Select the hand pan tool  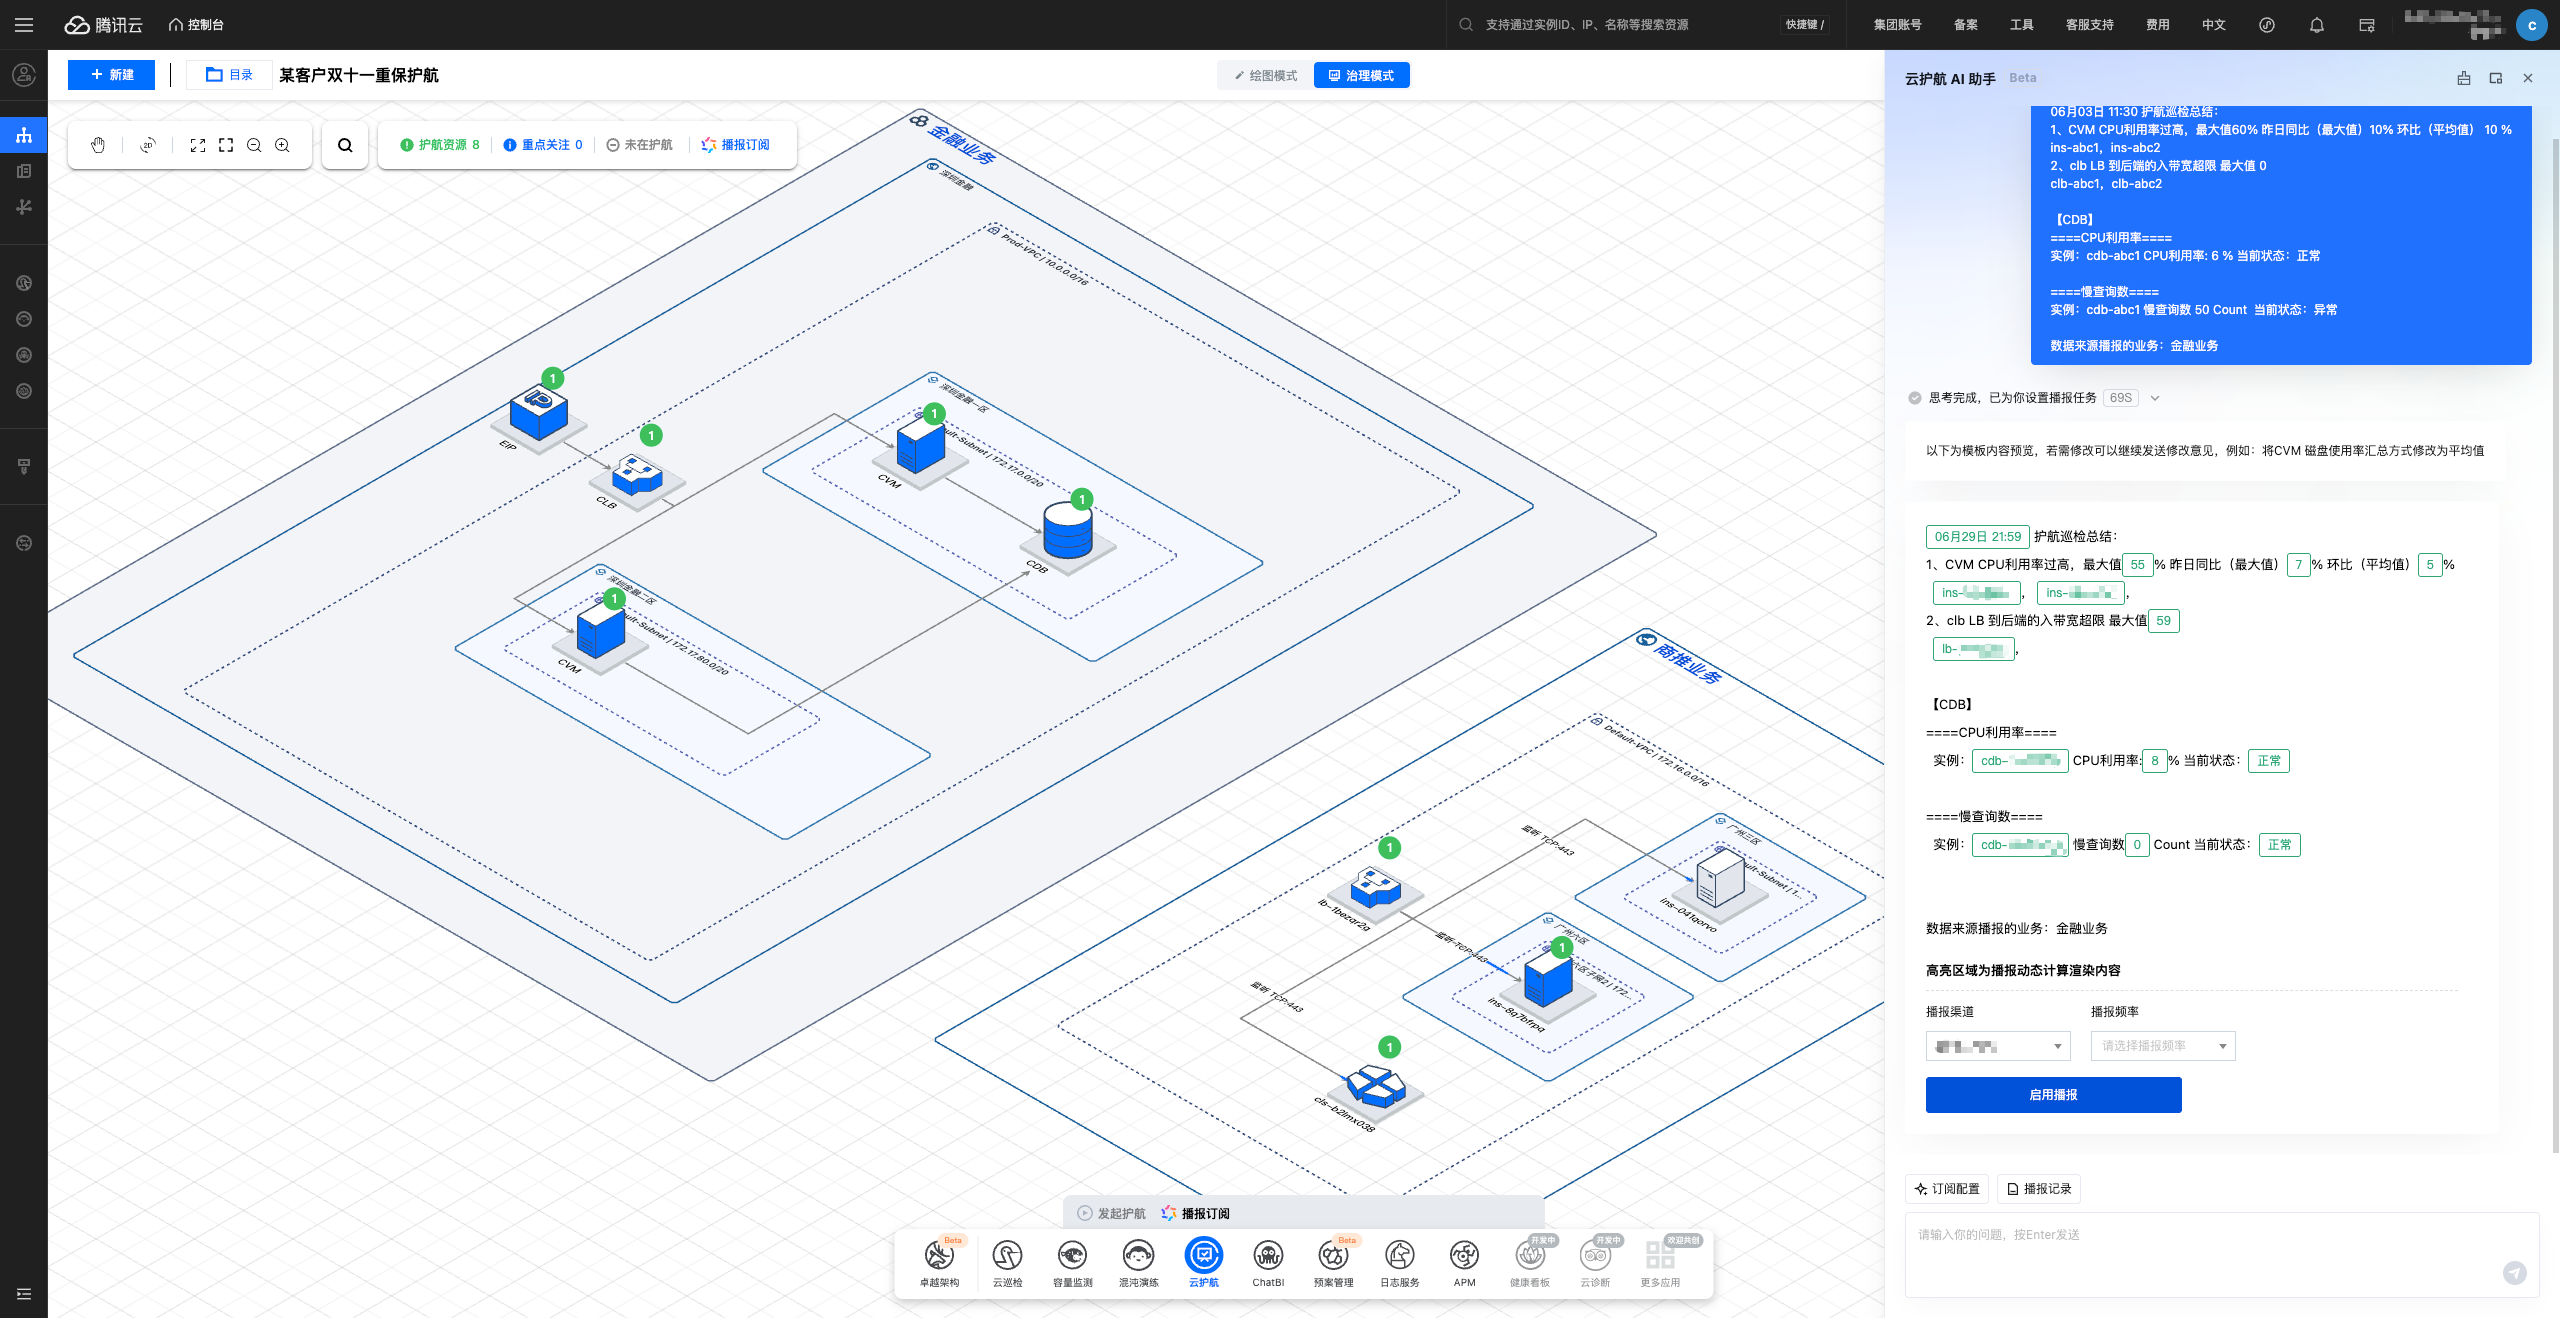98,145
